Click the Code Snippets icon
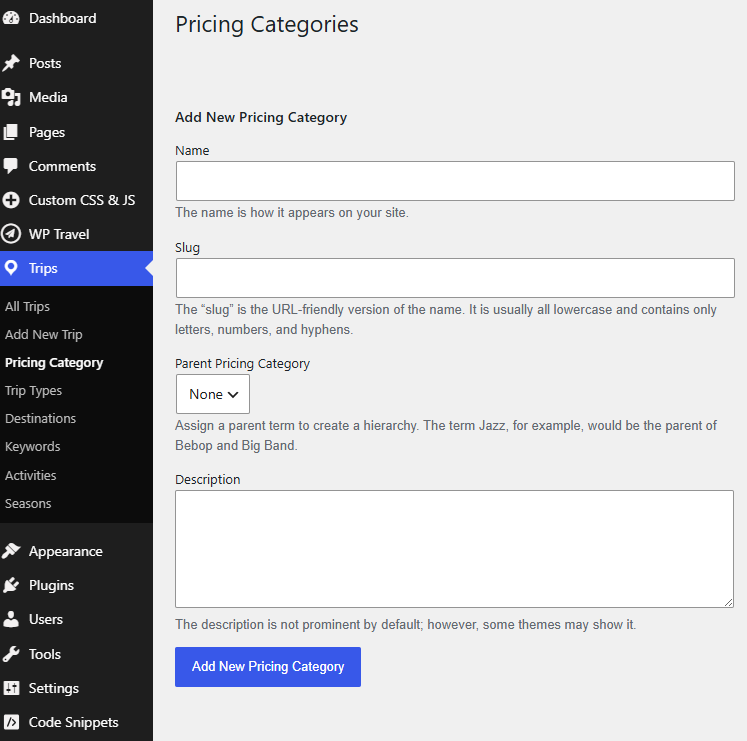This screenshot has height=741, width=747. [x=11, y=722]
